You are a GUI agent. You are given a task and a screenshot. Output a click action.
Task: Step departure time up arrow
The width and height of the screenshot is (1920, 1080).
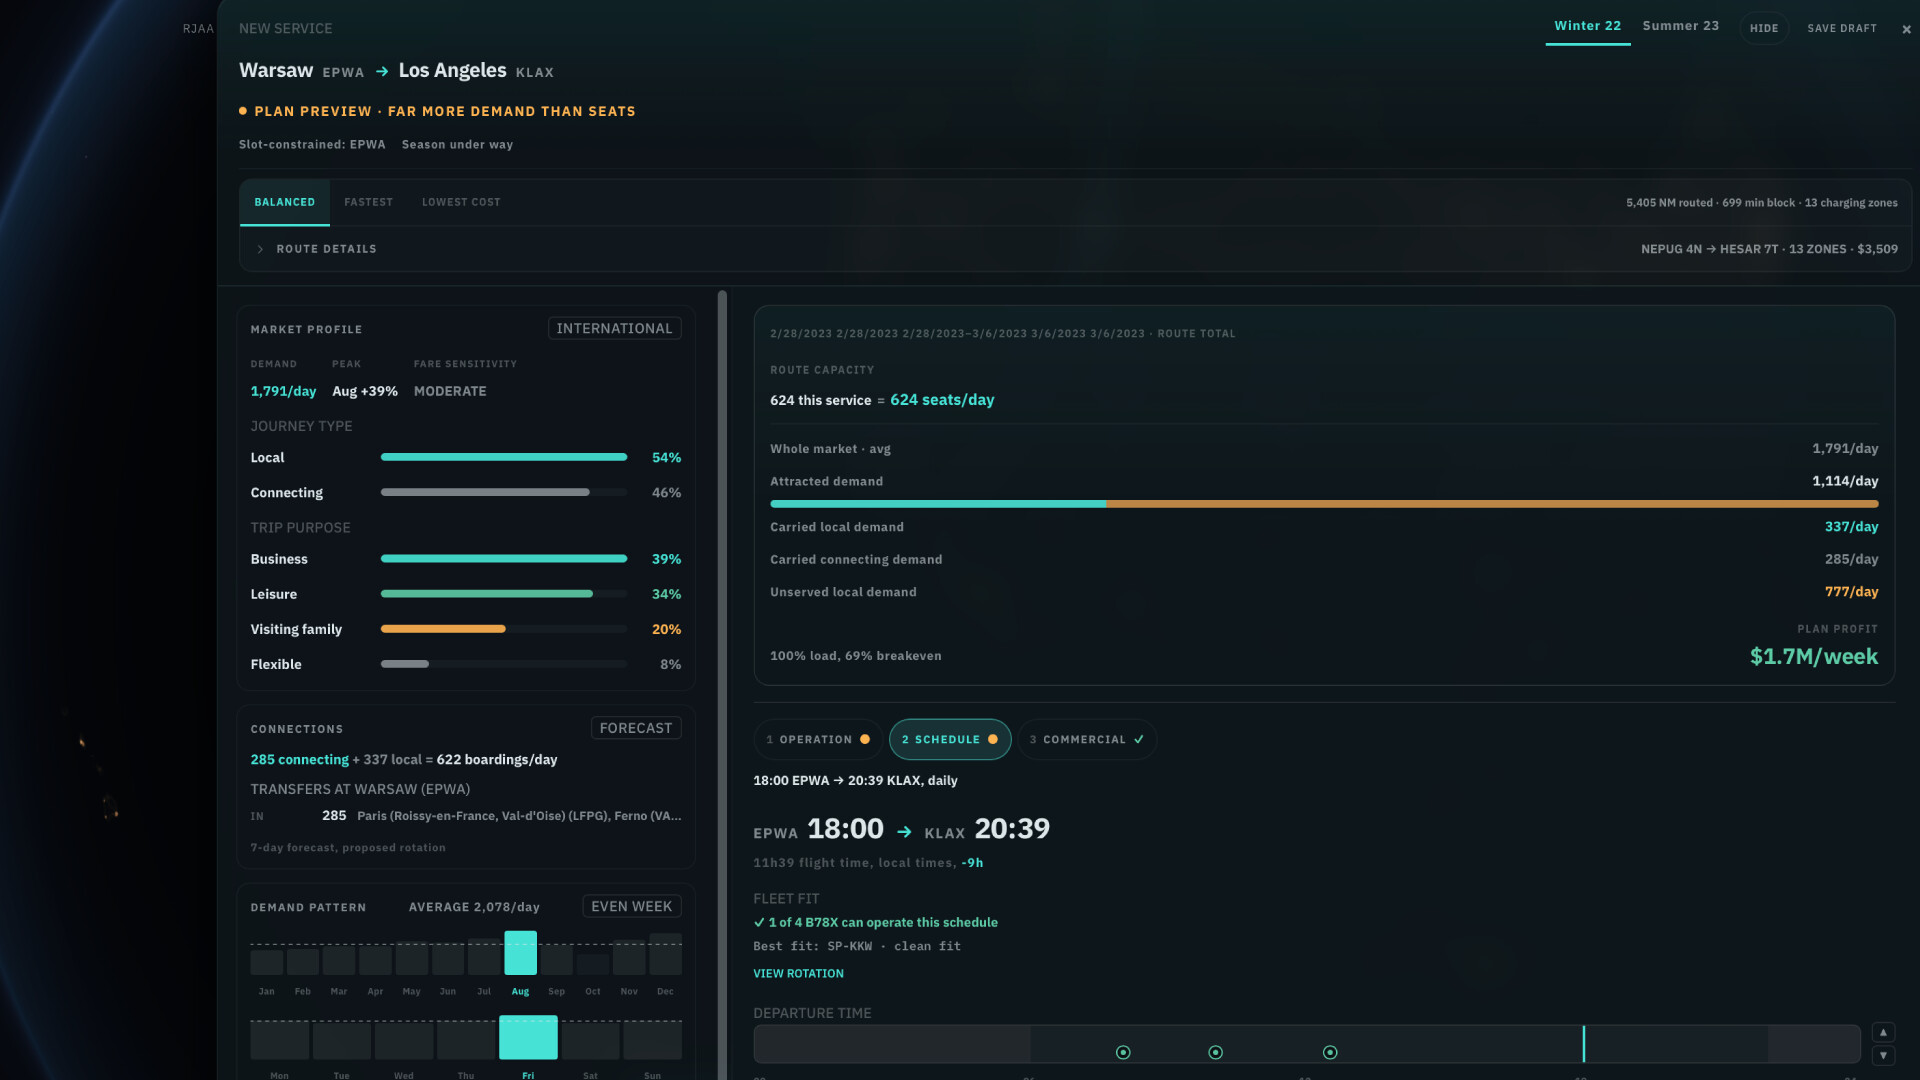1883,1032
